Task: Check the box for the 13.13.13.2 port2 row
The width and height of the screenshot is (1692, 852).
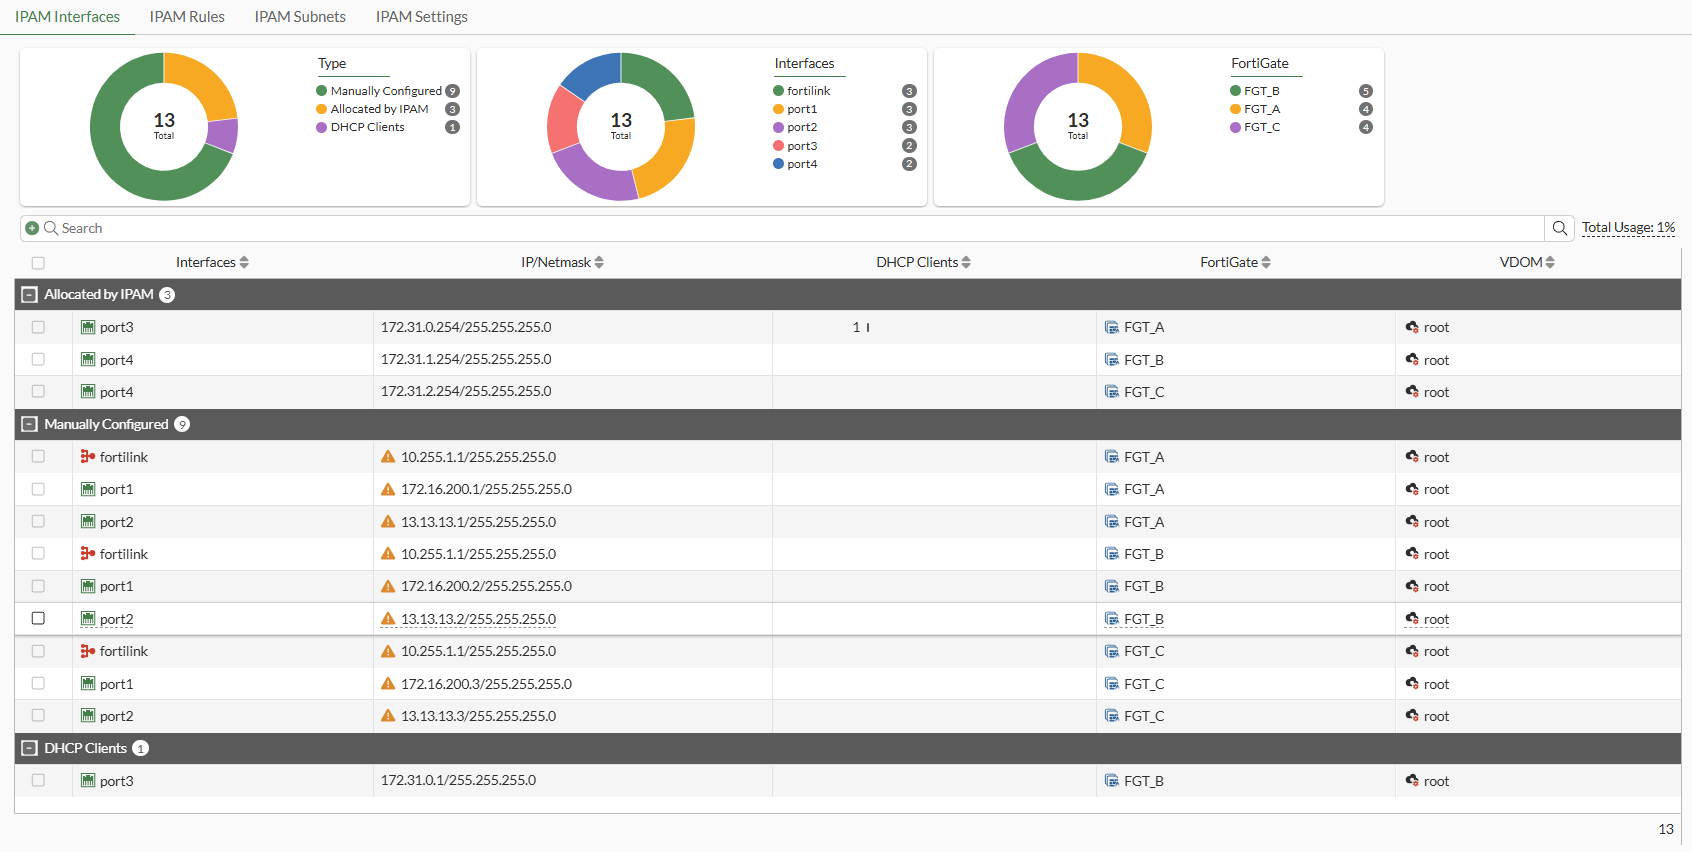Action: click(x=38, y=619)
